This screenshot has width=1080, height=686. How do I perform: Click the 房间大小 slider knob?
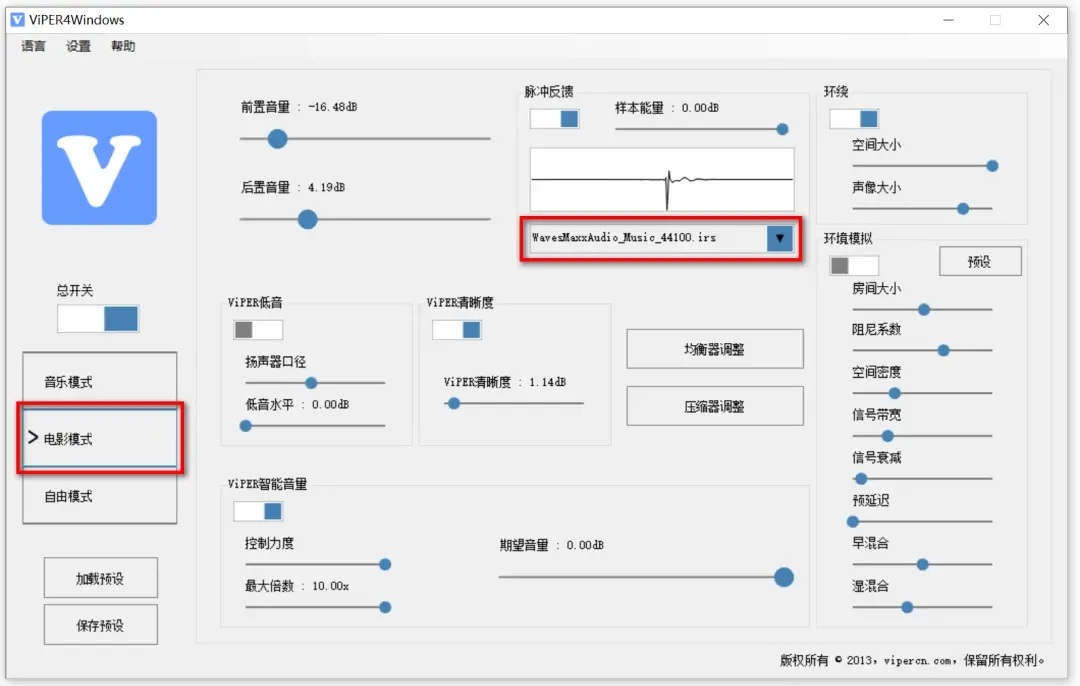(924, 310)
